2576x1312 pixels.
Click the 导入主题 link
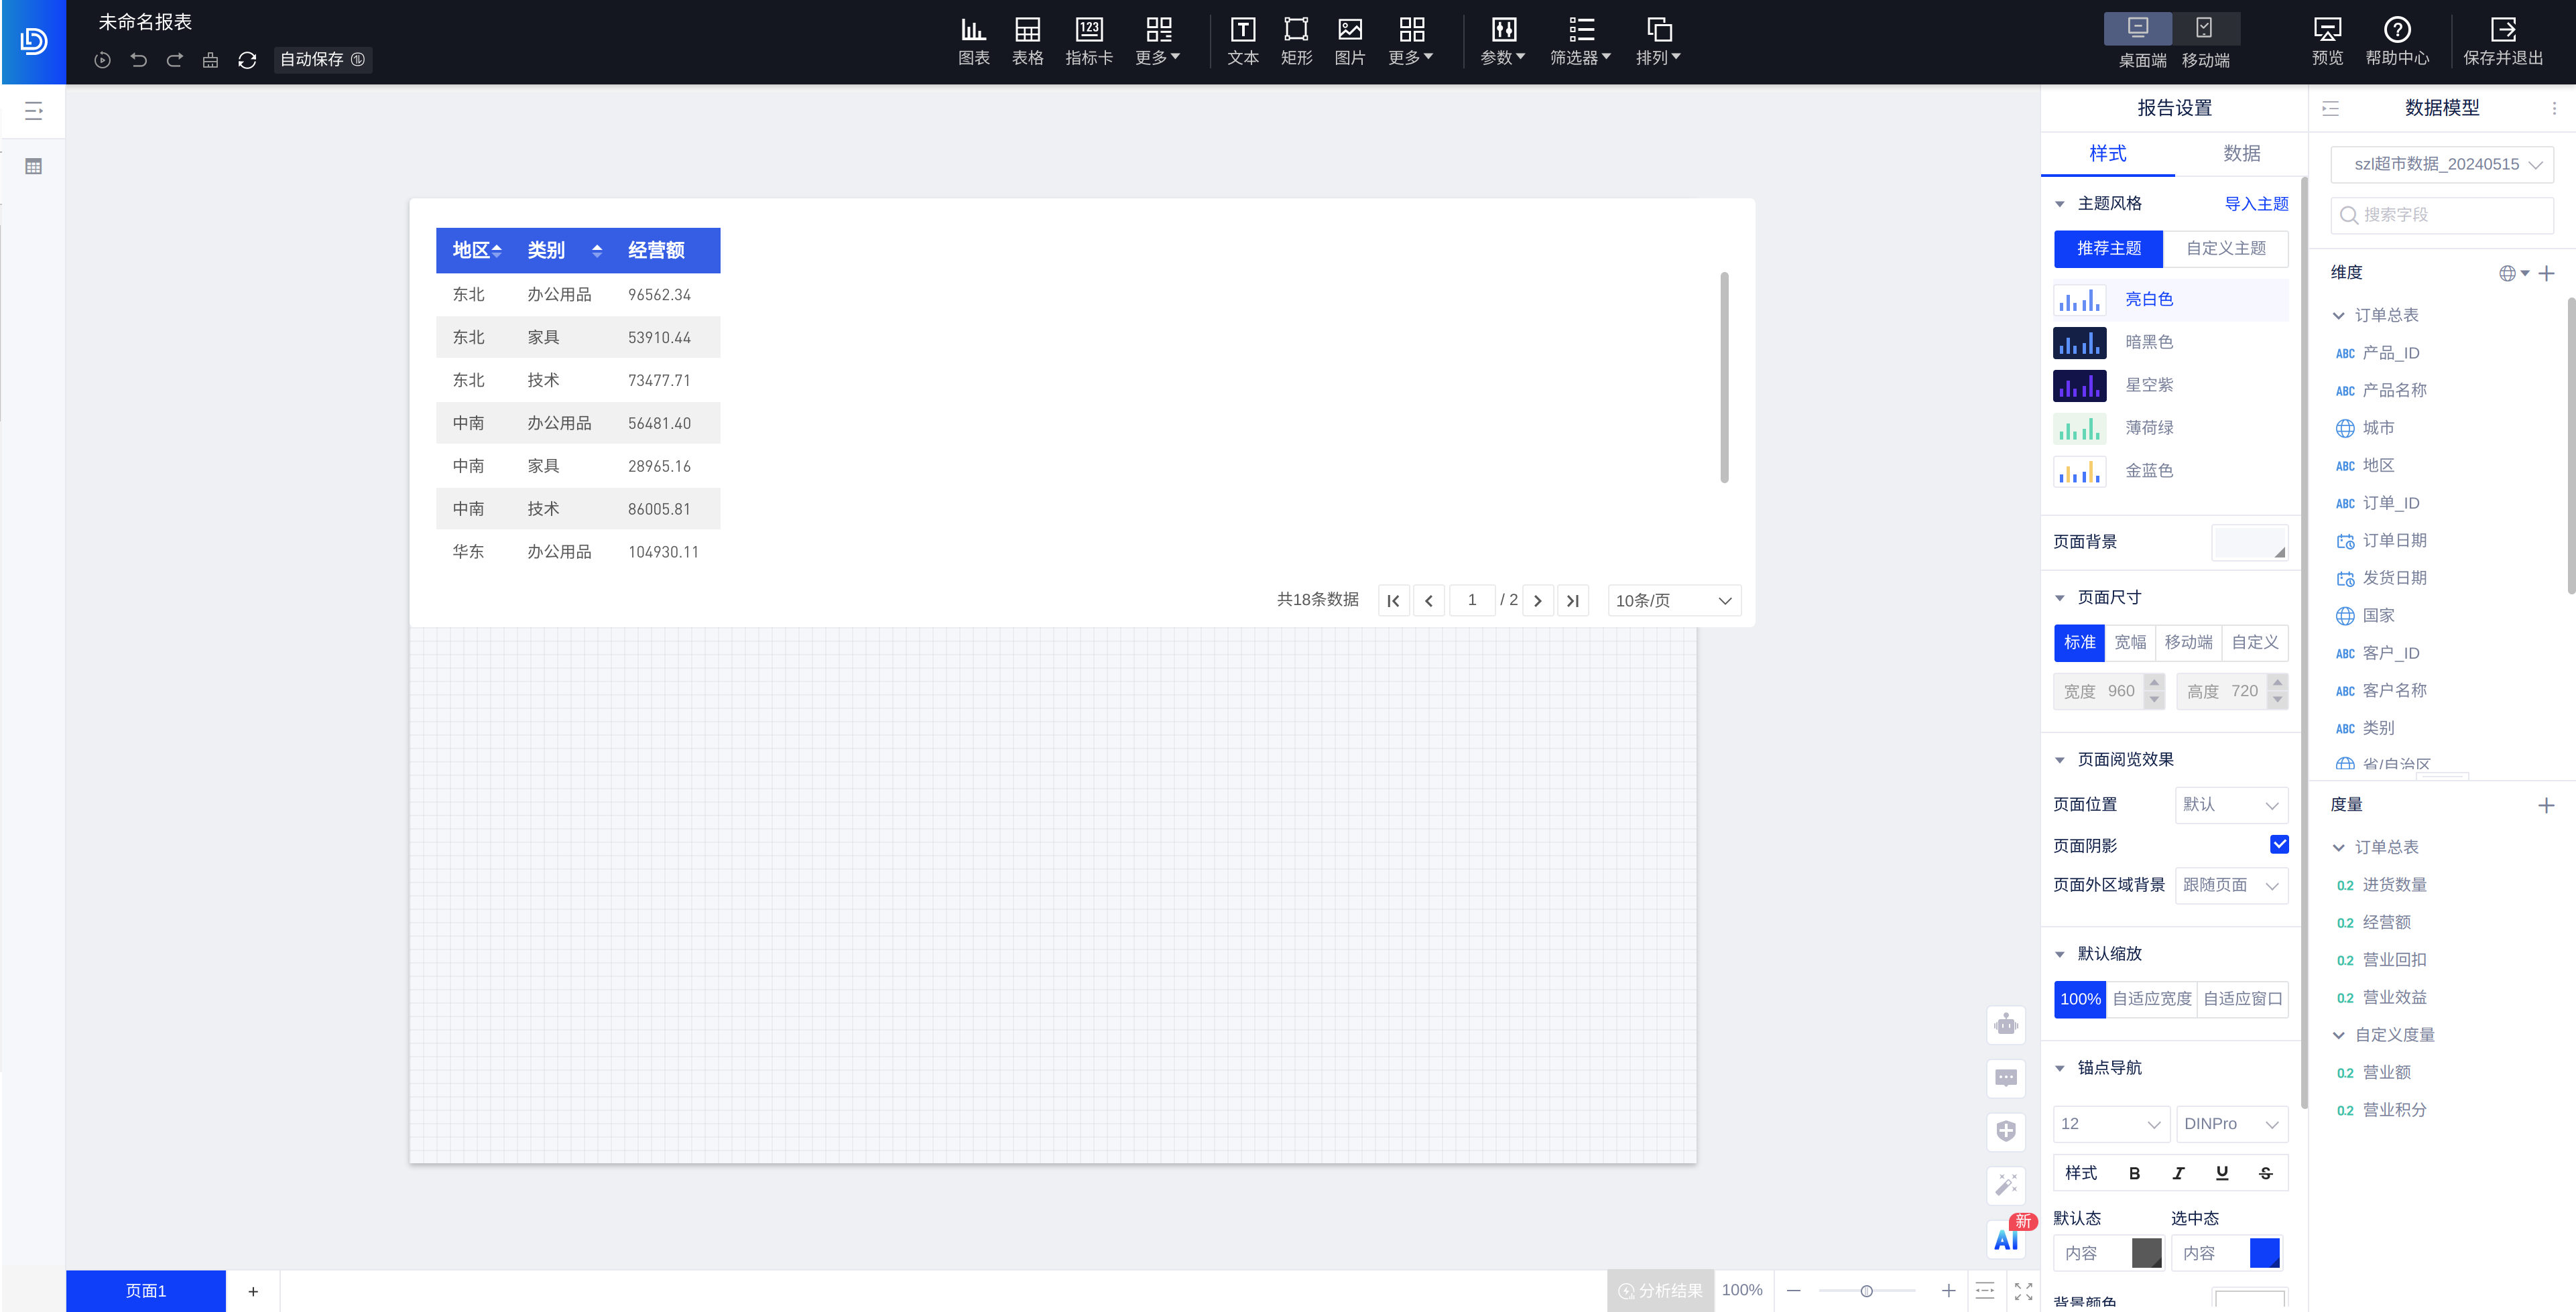tap(2255, 204)
